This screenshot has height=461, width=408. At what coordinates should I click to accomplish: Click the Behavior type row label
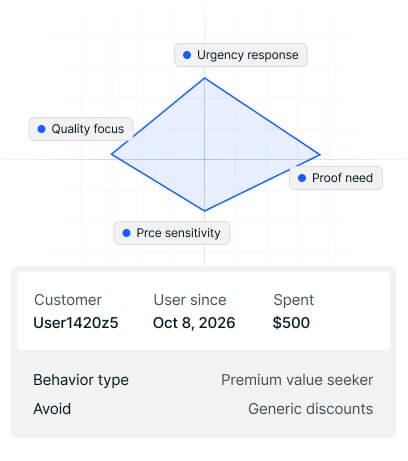click(81, 380)
